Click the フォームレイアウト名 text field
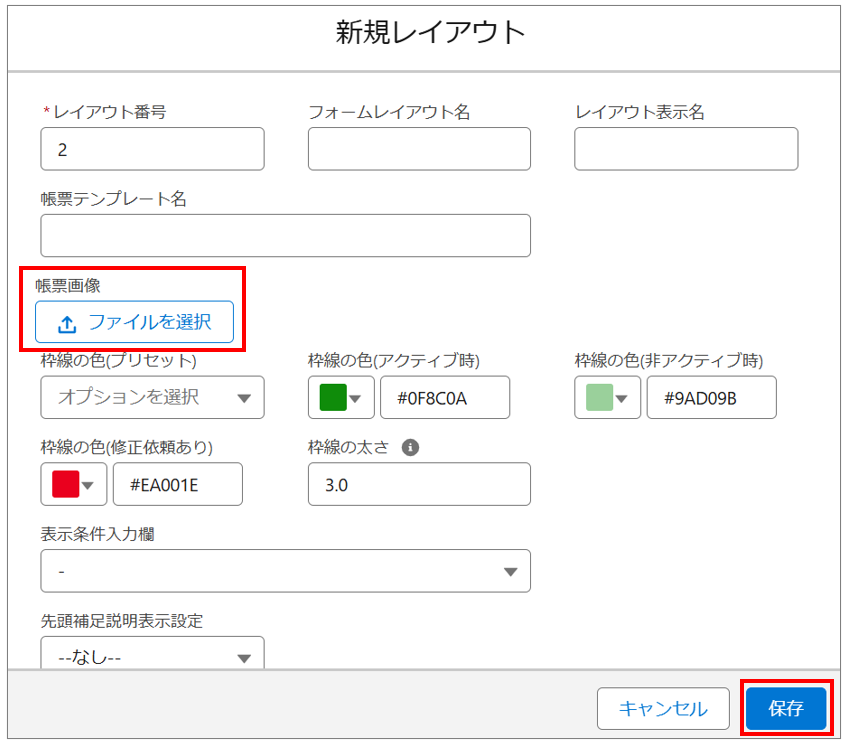The height and width of the screenshot is (747, 848). [419, 149]
